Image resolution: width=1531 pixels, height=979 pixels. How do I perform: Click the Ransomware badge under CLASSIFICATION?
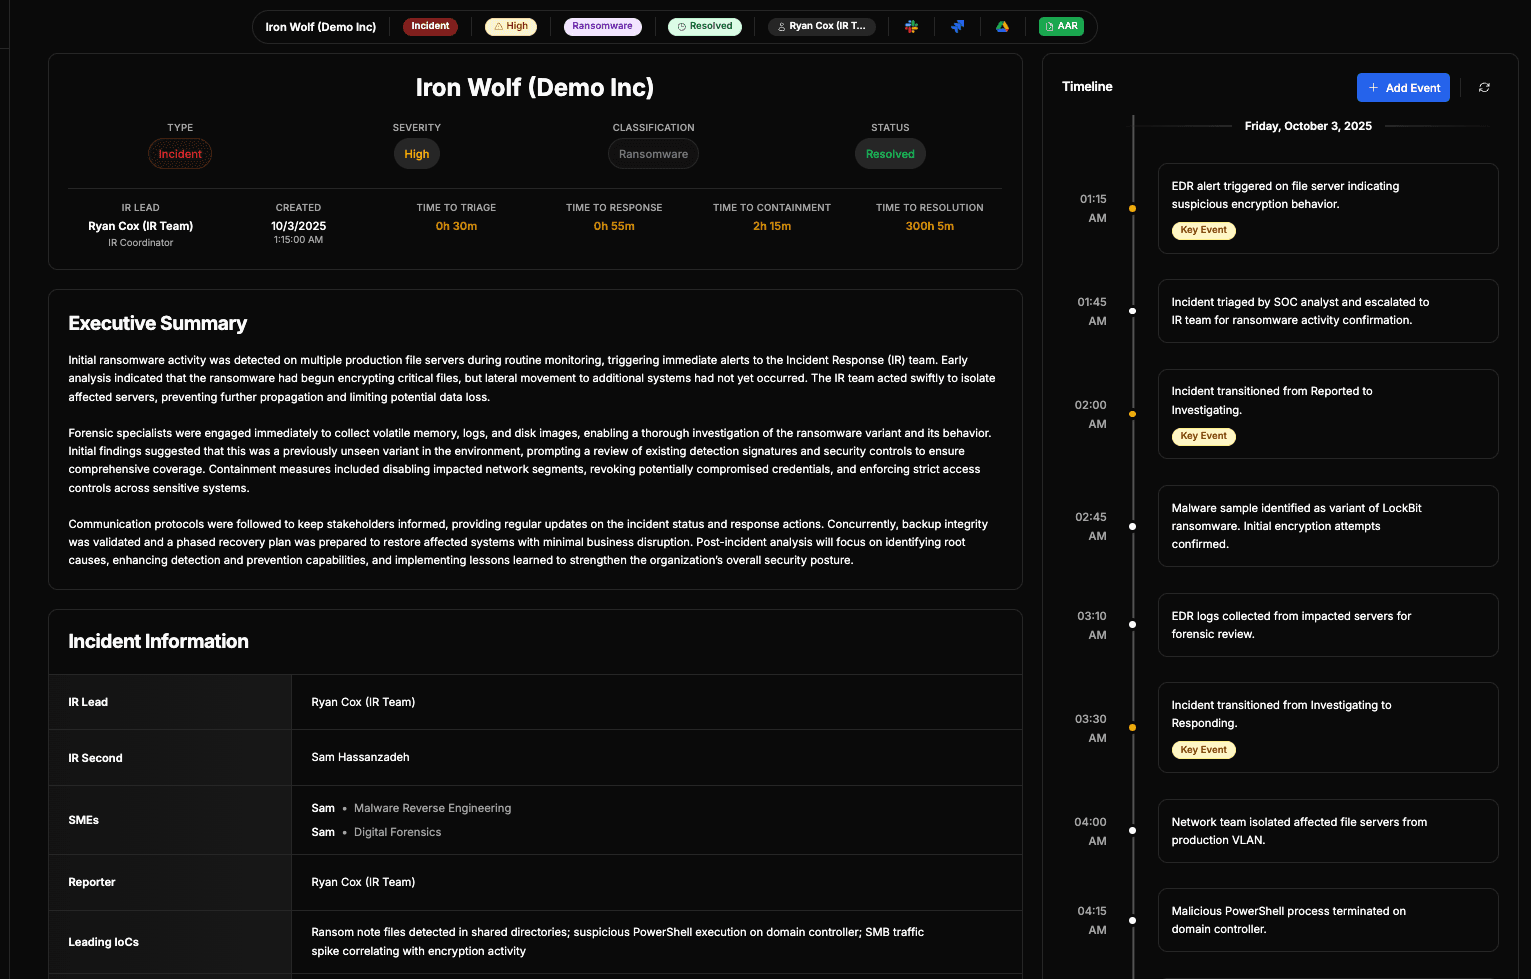(653, 154)
